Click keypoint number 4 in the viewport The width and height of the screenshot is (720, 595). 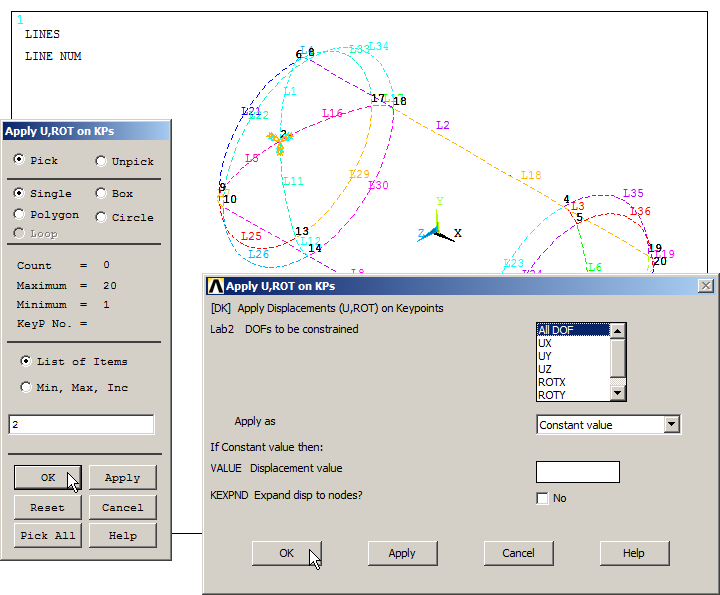pyautogui.click(x=566, y=199)
